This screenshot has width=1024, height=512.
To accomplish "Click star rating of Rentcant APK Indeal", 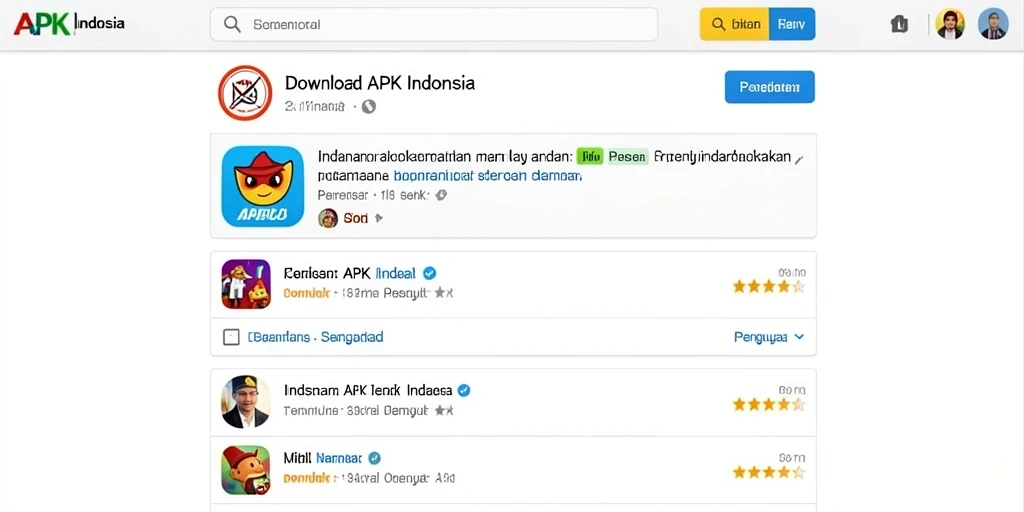I will point(769,286).
